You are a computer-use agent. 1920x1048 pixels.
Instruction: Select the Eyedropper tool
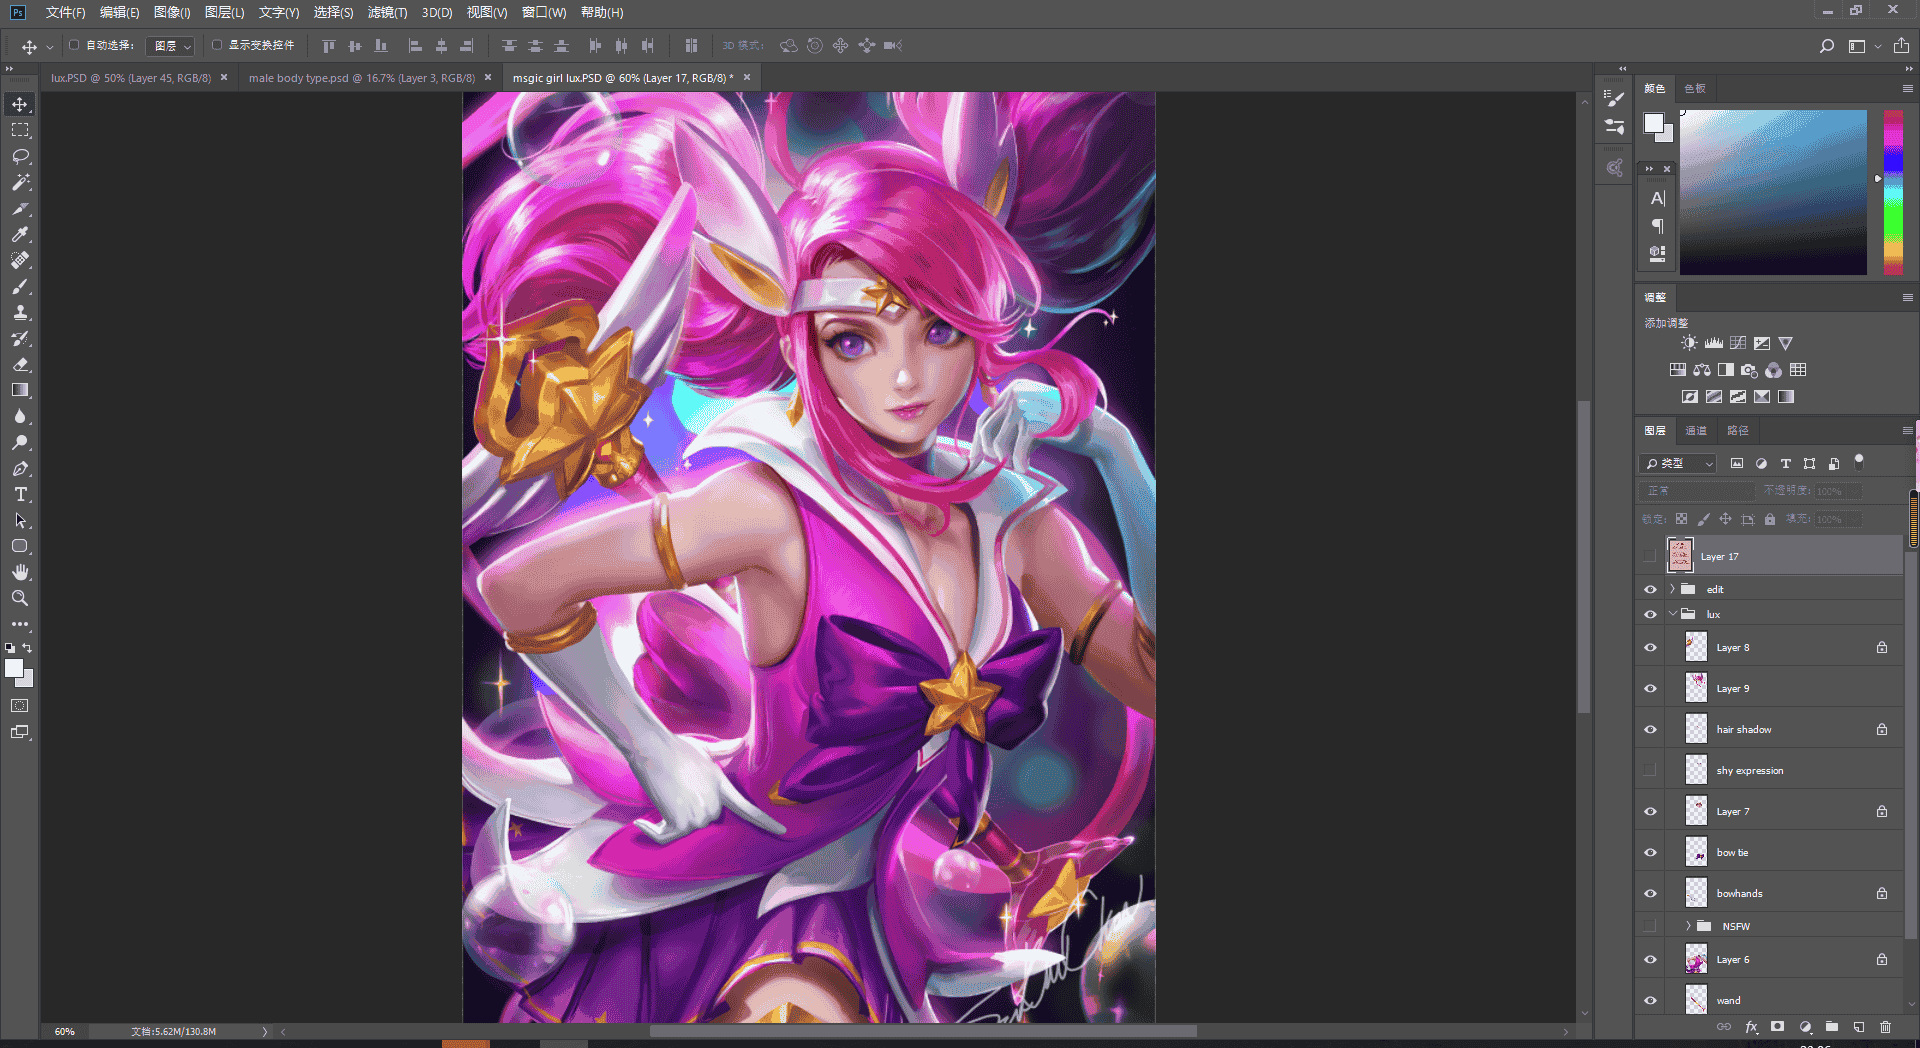coord(20,234)
